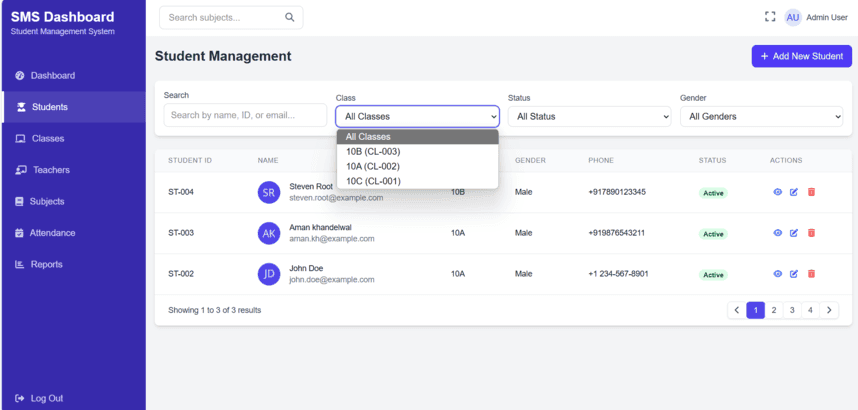This screenshot has width=858, height=410.
Task: Click the search magnifier icon in top bar
Action: click(289, 17)
